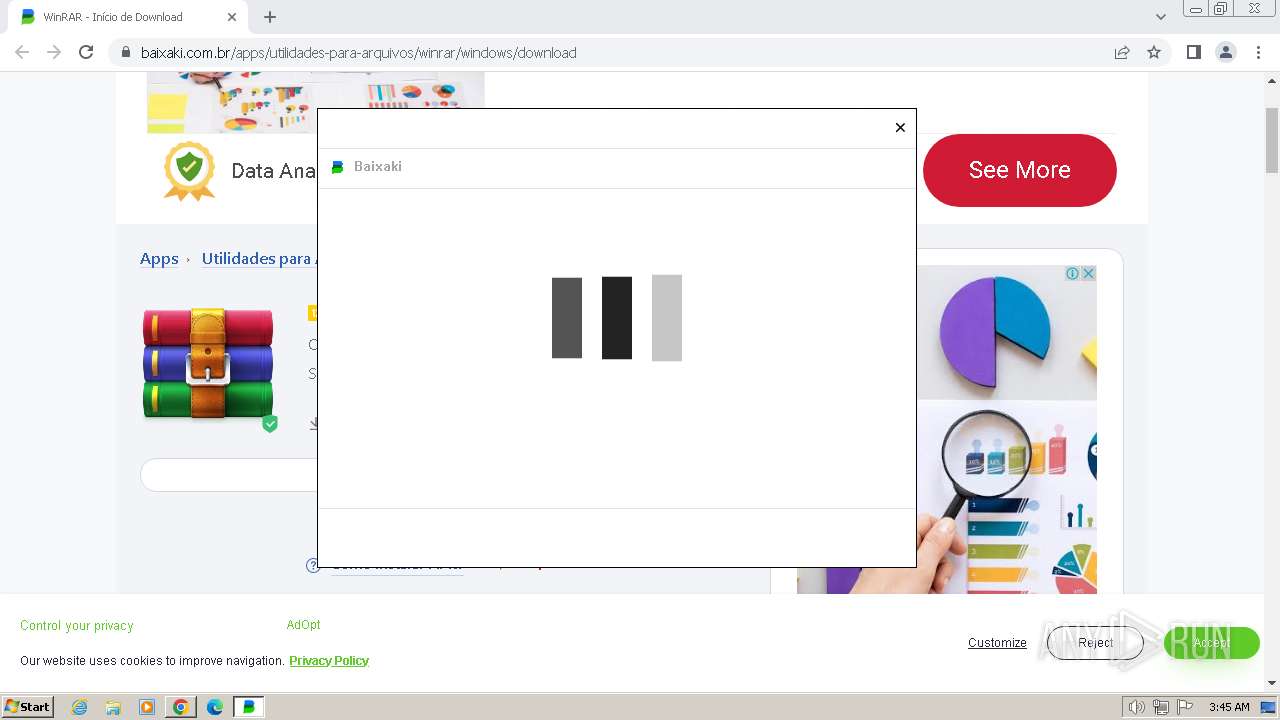Image resolution: width=1280 pixels, height=720 pixels.
Task: Click Customize cookie settings
Action: coord(997,643)
